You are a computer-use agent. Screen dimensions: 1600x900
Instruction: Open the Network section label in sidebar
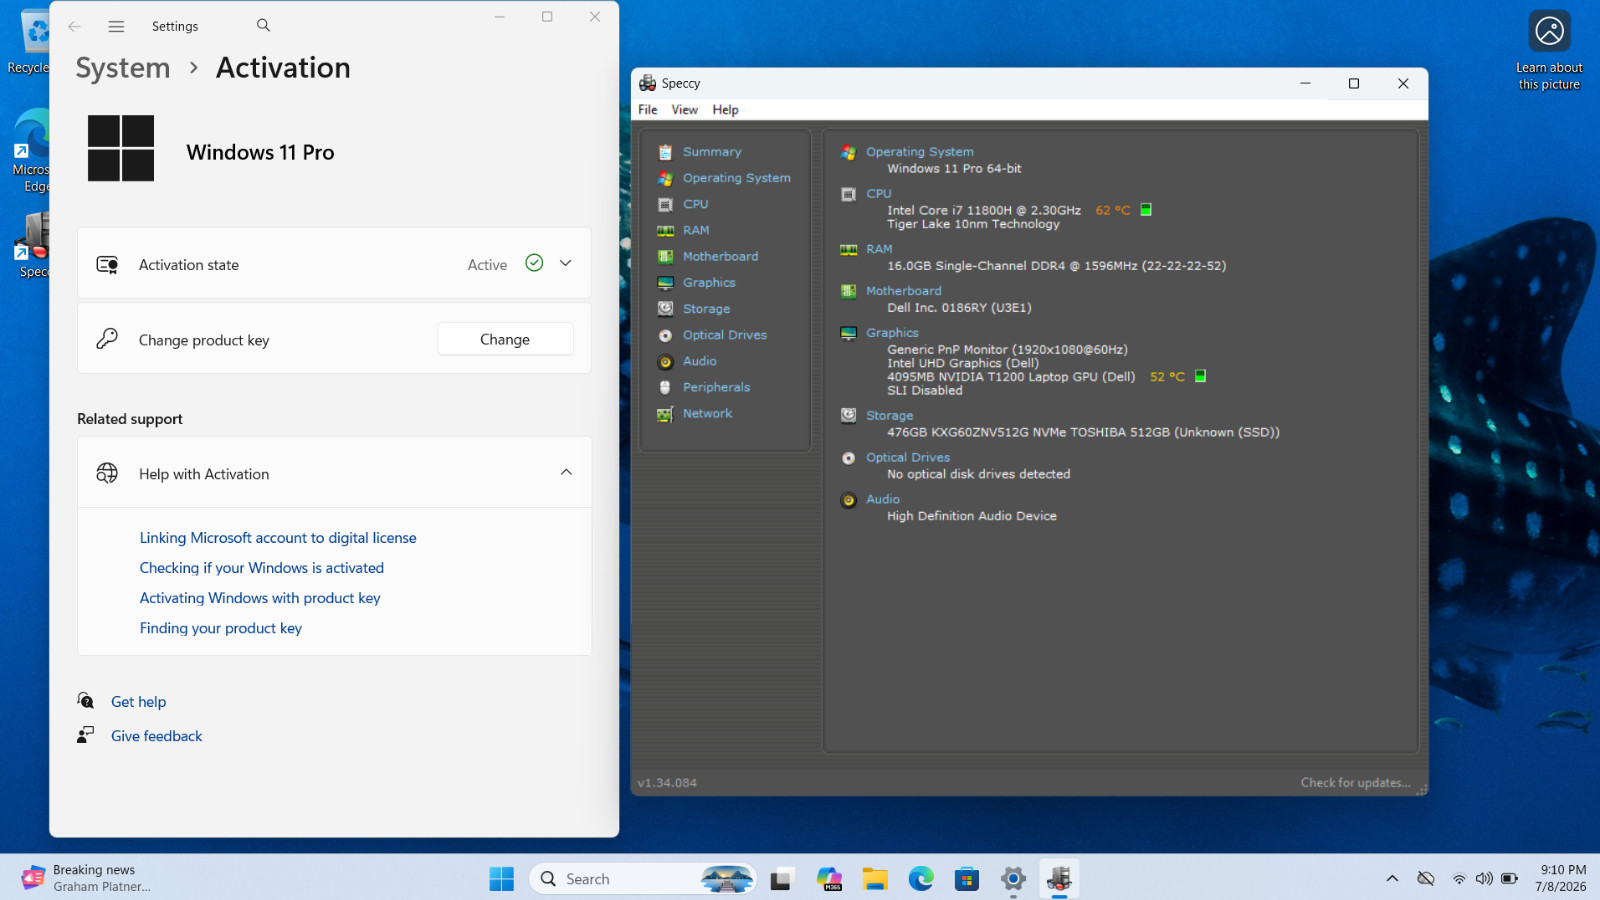(707, 414)
